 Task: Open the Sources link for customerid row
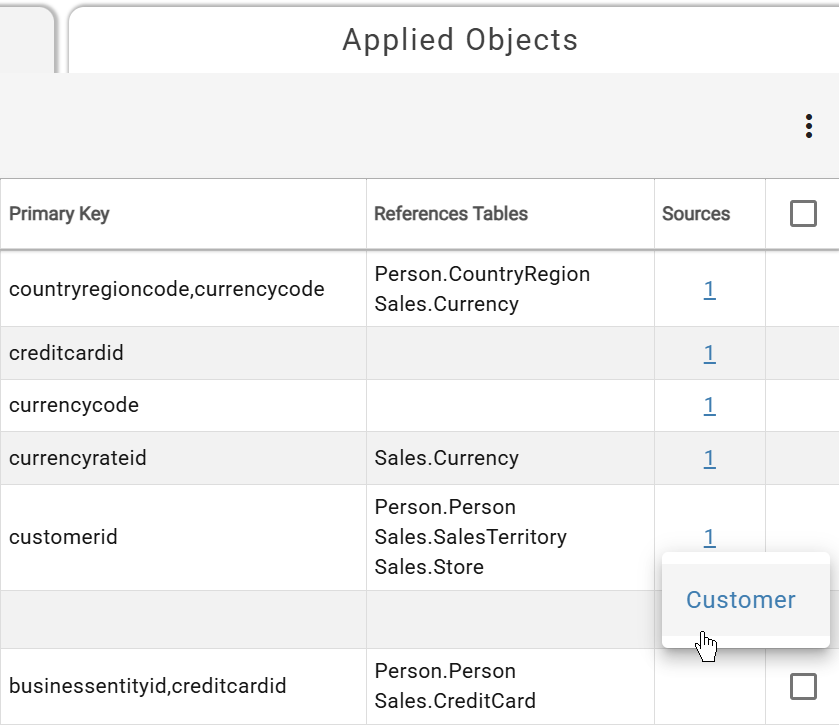[709, 537]
